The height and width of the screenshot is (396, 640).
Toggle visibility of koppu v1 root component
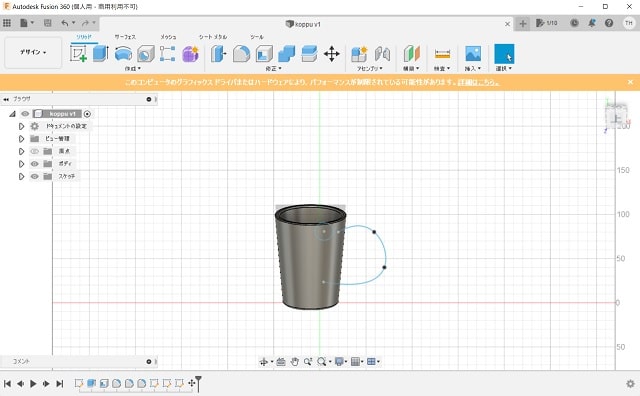(x=25, y=113)
